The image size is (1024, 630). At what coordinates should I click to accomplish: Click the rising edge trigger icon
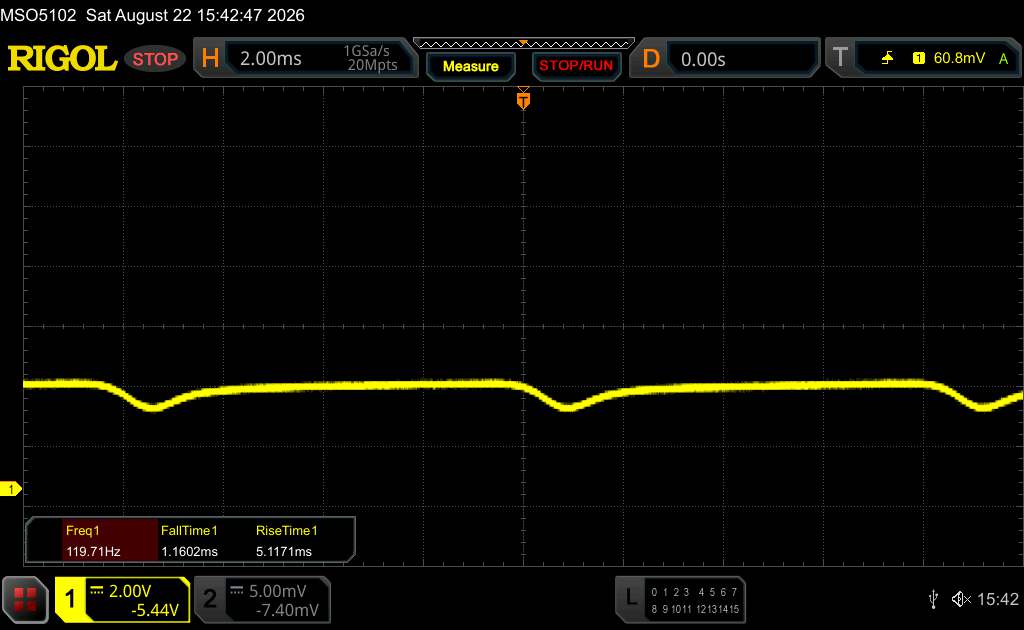coord(887,58)
